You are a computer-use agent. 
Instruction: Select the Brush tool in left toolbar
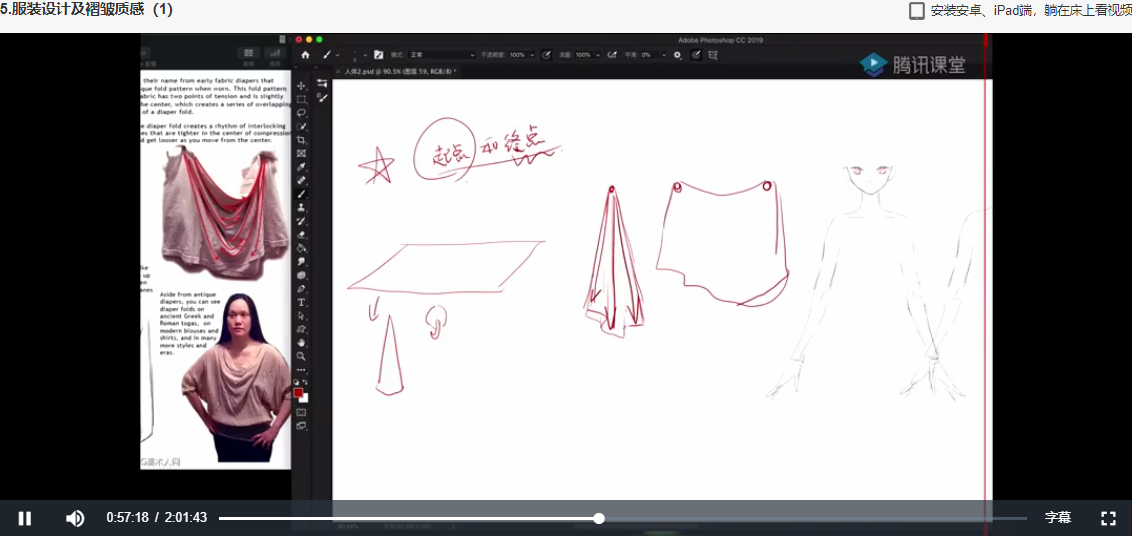coord(301,194)
